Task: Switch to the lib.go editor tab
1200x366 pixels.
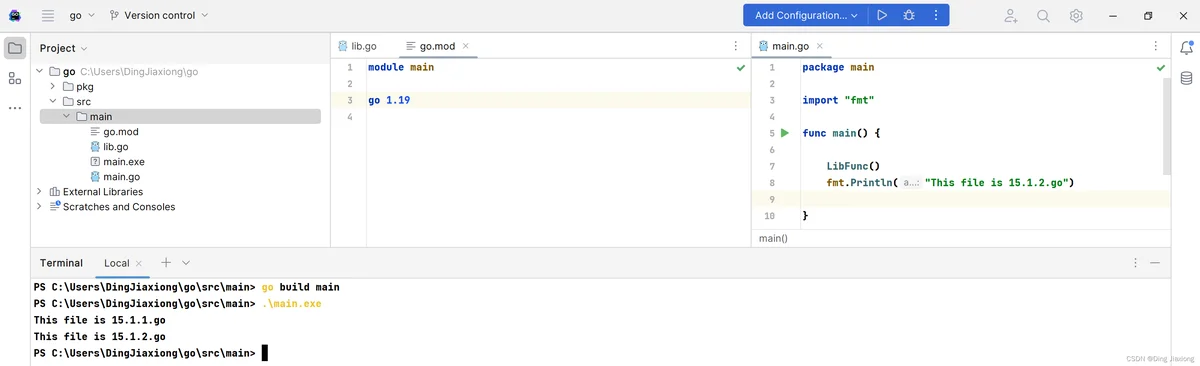Action: 356,46
